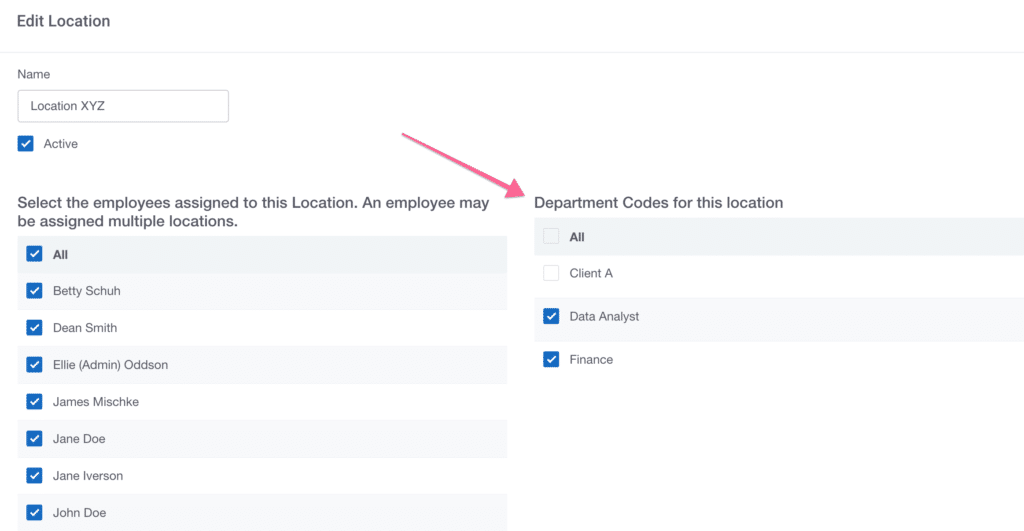Toggle Jane Doe's employee checkbox
This screenshot has width=1024, height=531.
pos(35,438)
